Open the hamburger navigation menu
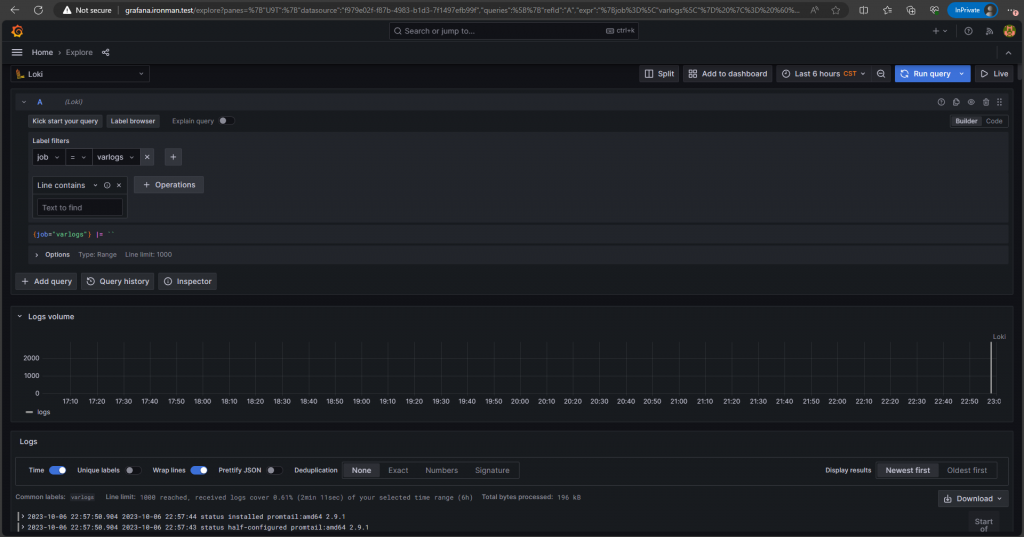Image resolution: width=1024 pixels, height=537 pixels. [x=17, y=52]
